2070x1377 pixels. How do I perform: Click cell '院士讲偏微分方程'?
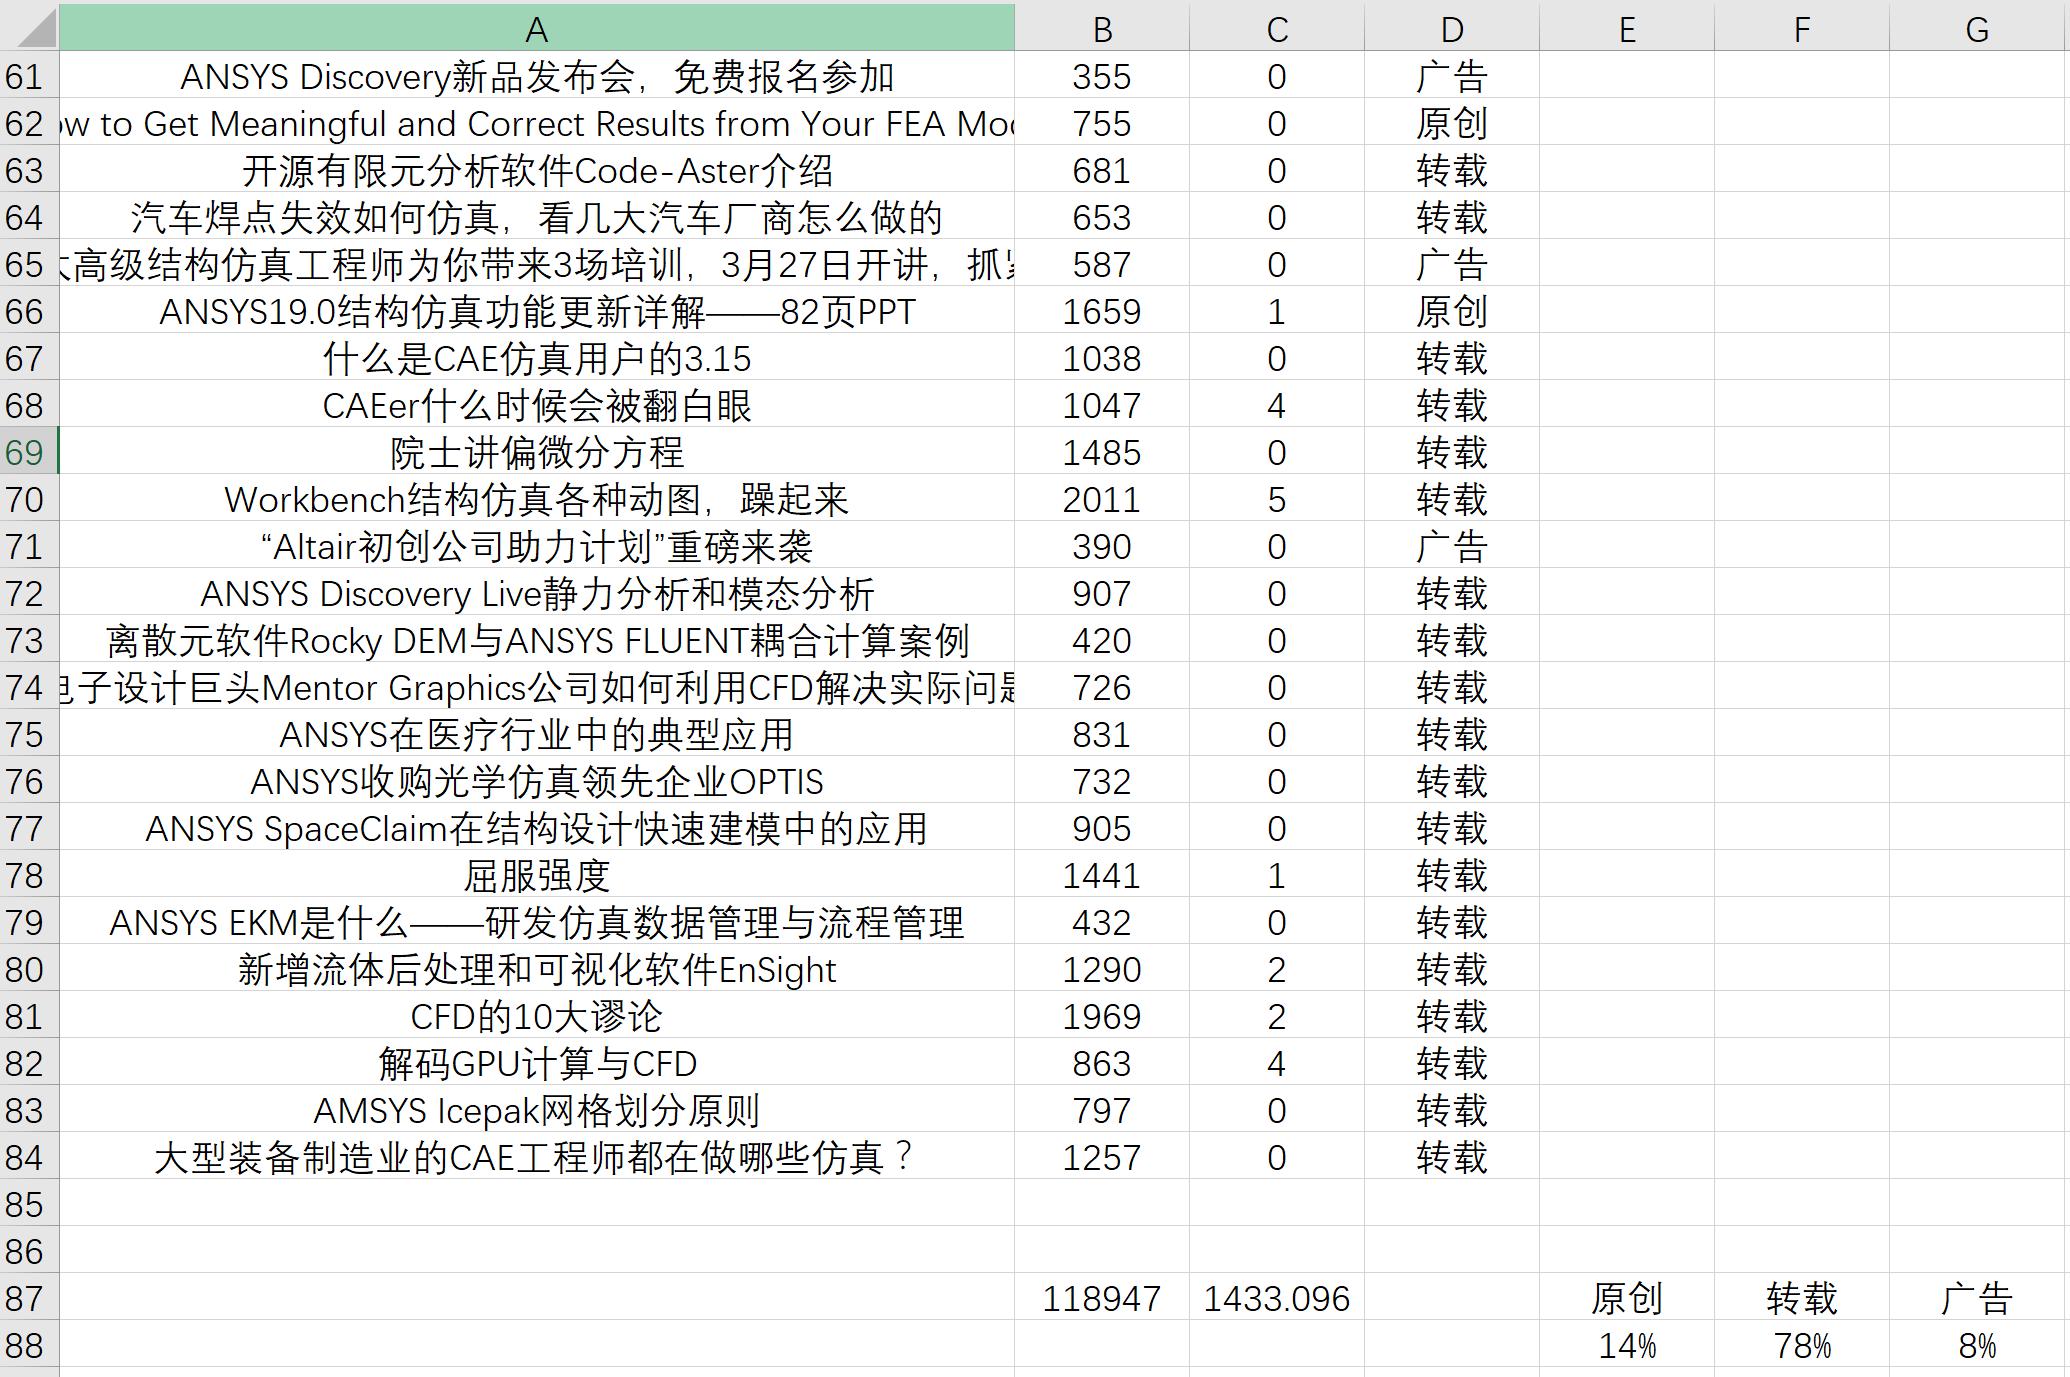click(537, 453)
